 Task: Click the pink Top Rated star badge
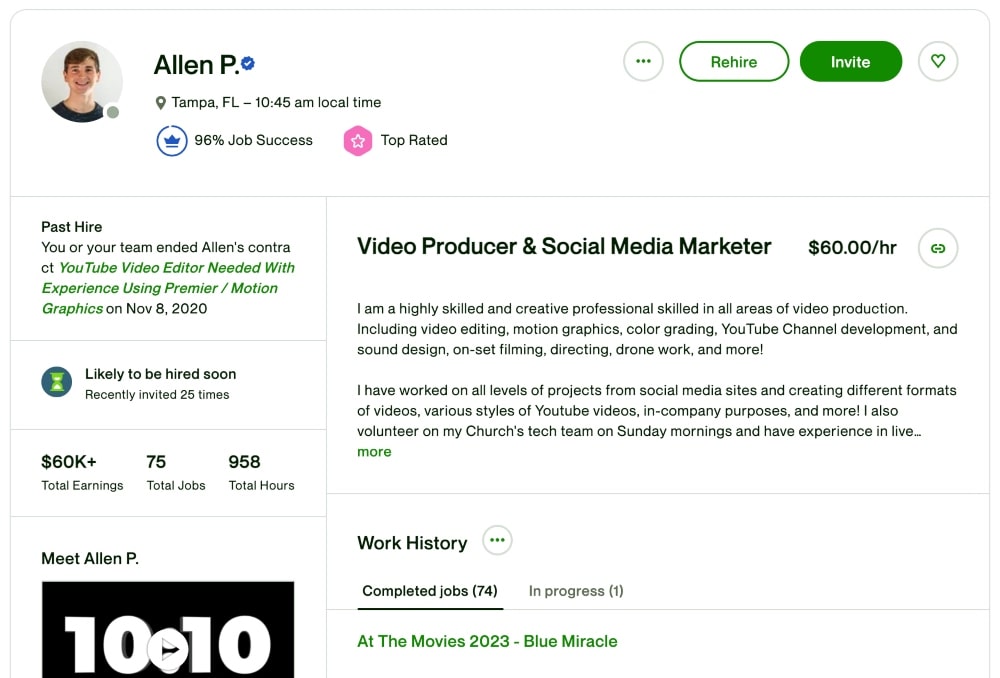[x=358, y=141]
